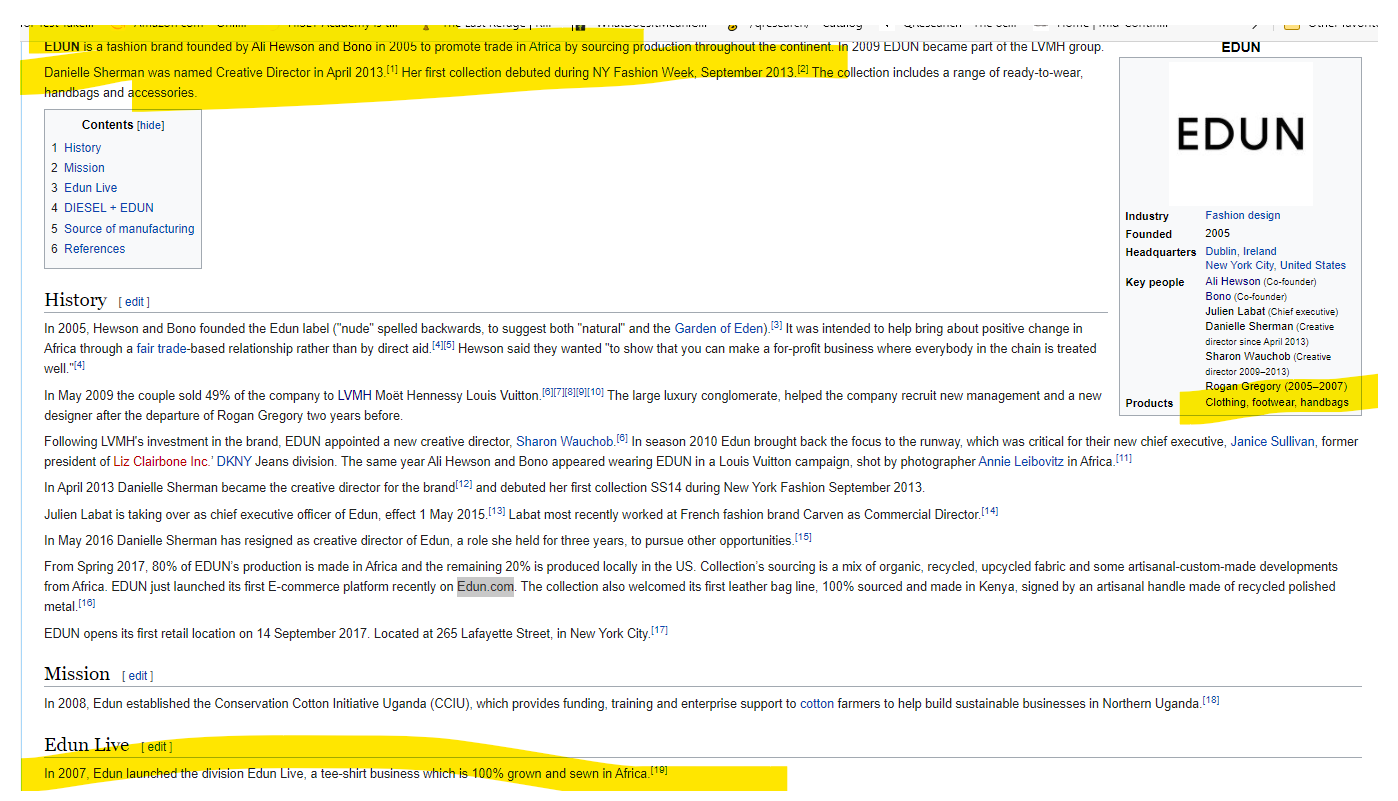Open citation [12] after director for the brand
Viewport: 1398px width, 801px height.
(x=464, y=484)
